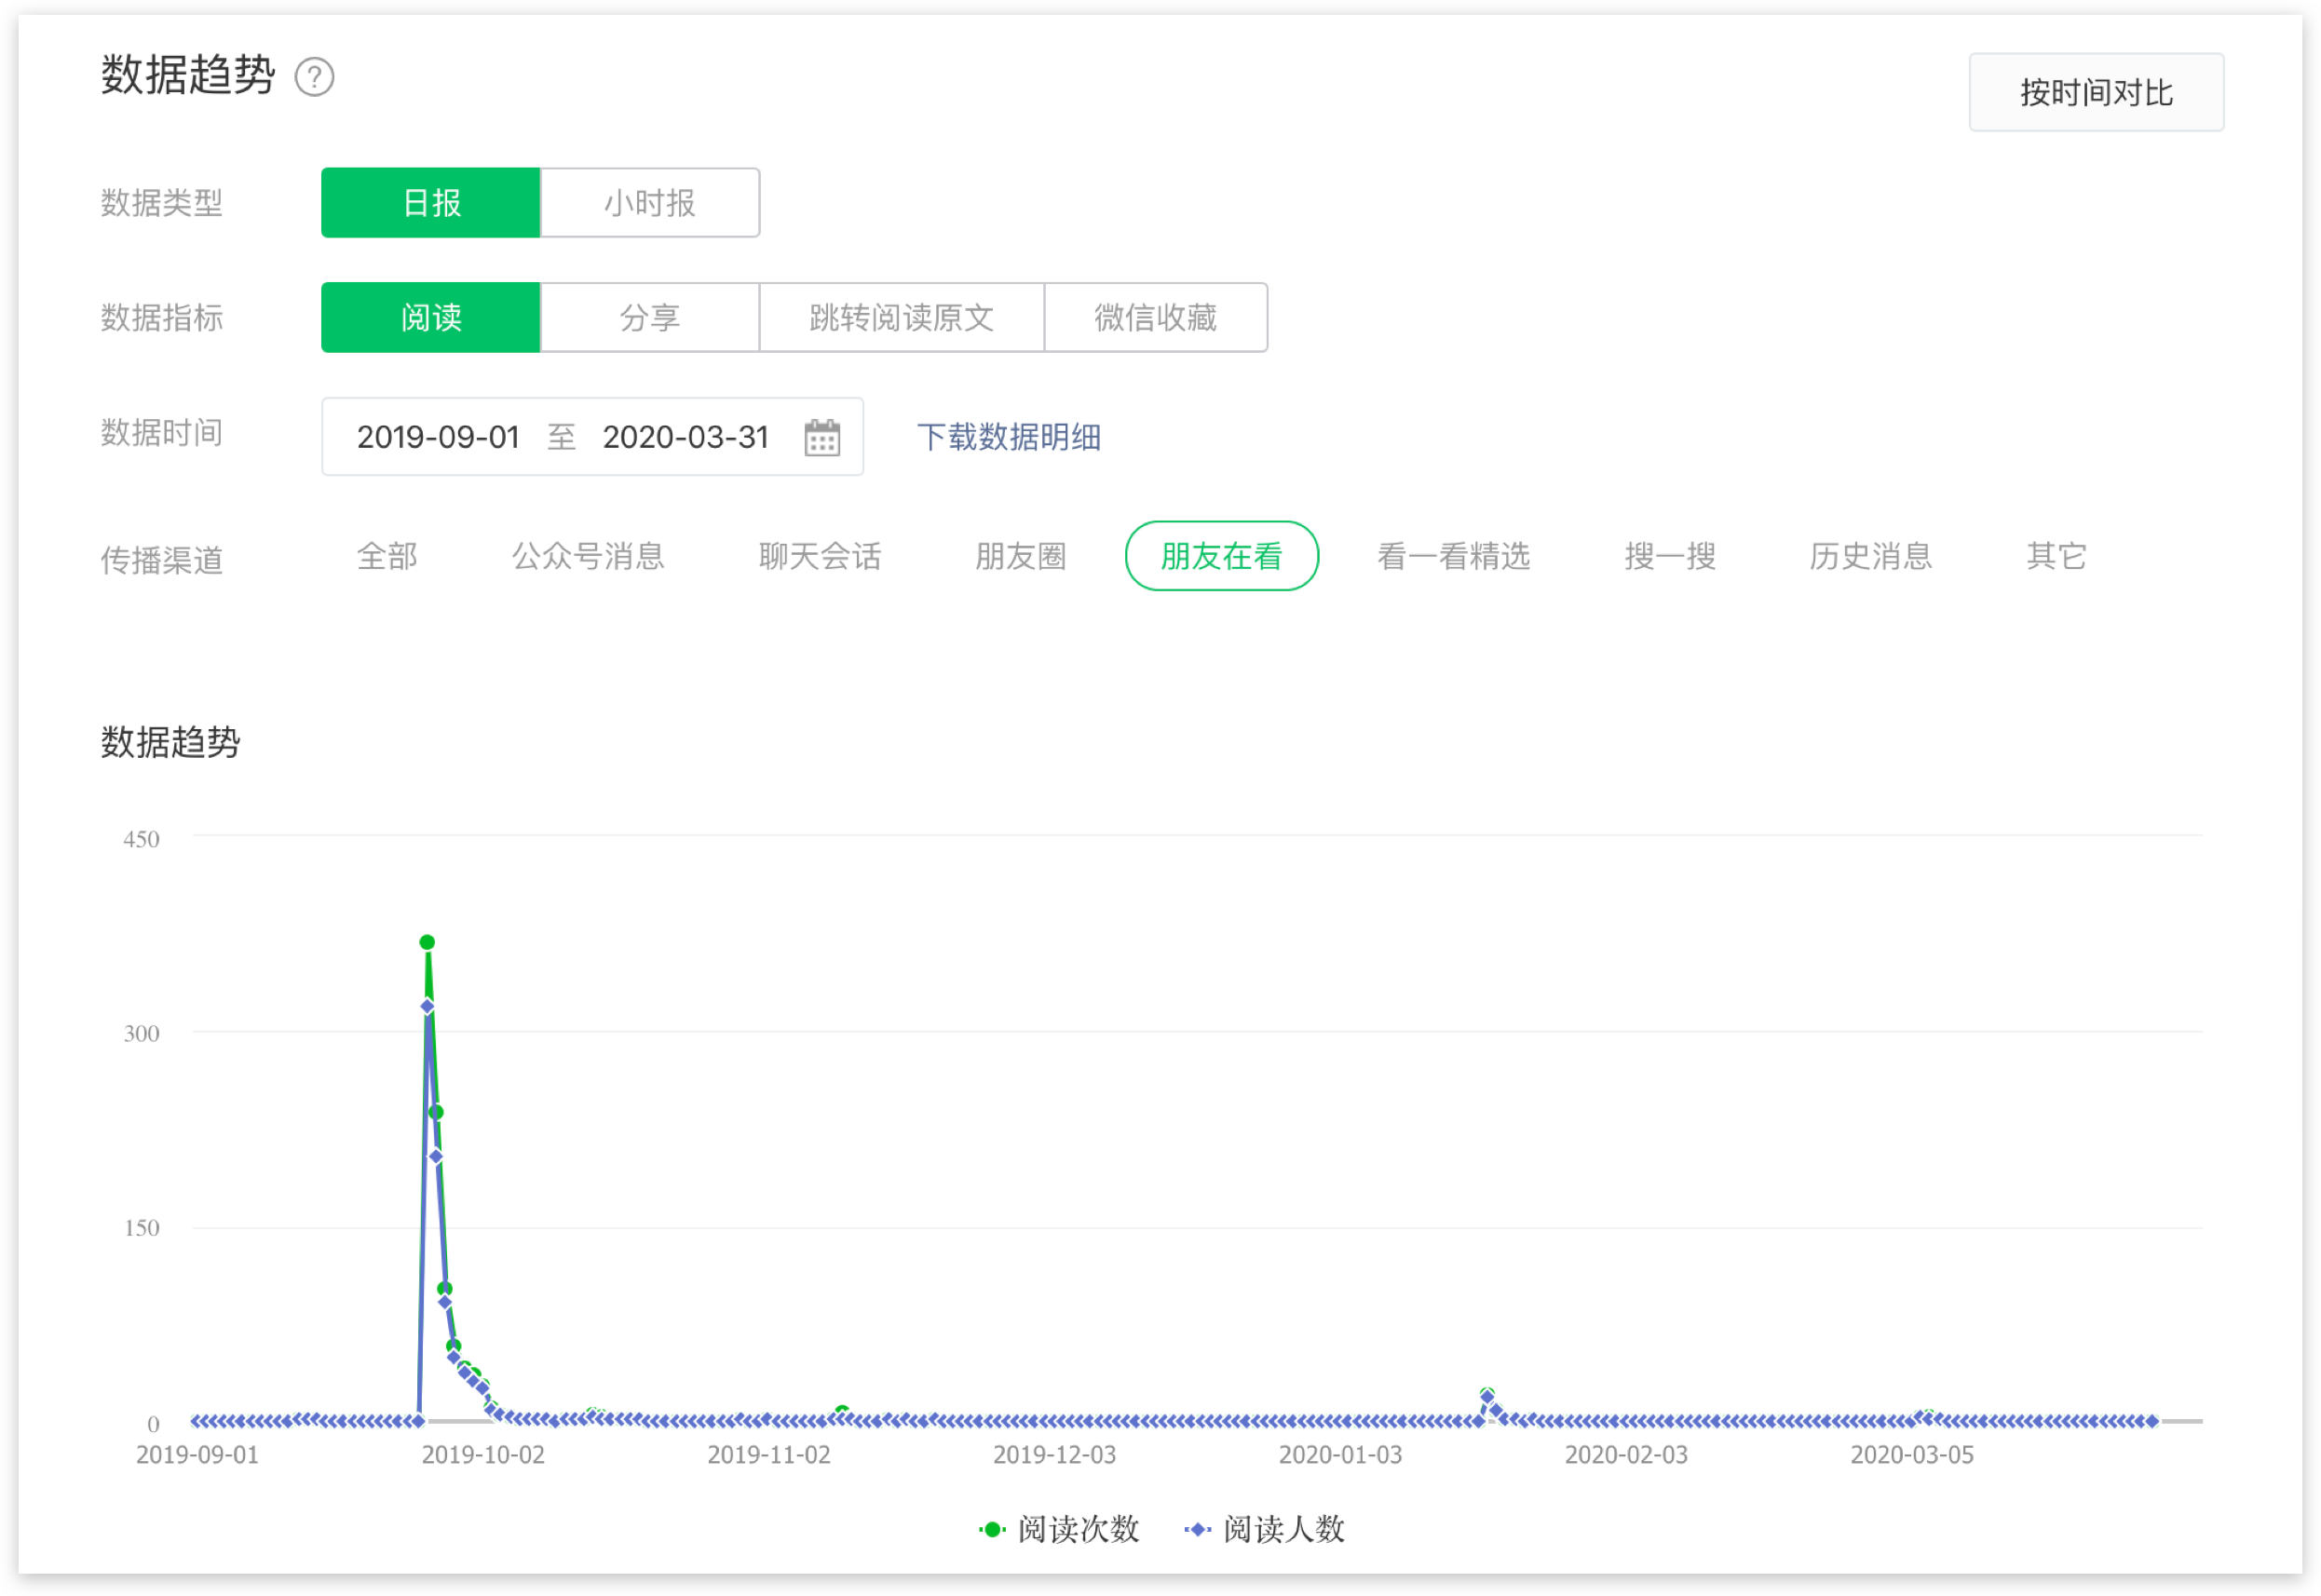This screenshot has width=2321, height=1596.
Task: Choose the 搜一搜 channel filter
Action: point(1669,556)
